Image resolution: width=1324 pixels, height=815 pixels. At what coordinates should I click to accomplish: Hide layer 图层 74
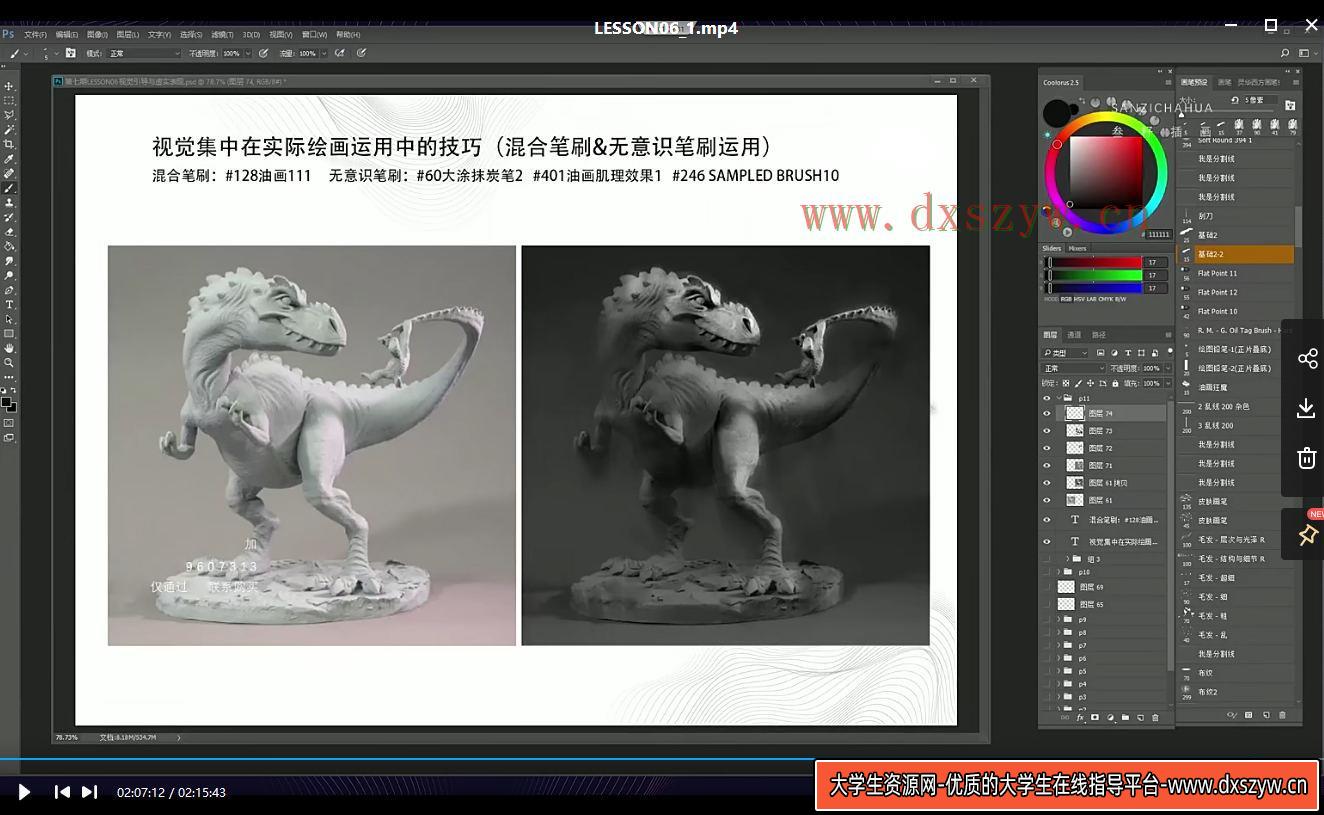[x=1047, y=413]
